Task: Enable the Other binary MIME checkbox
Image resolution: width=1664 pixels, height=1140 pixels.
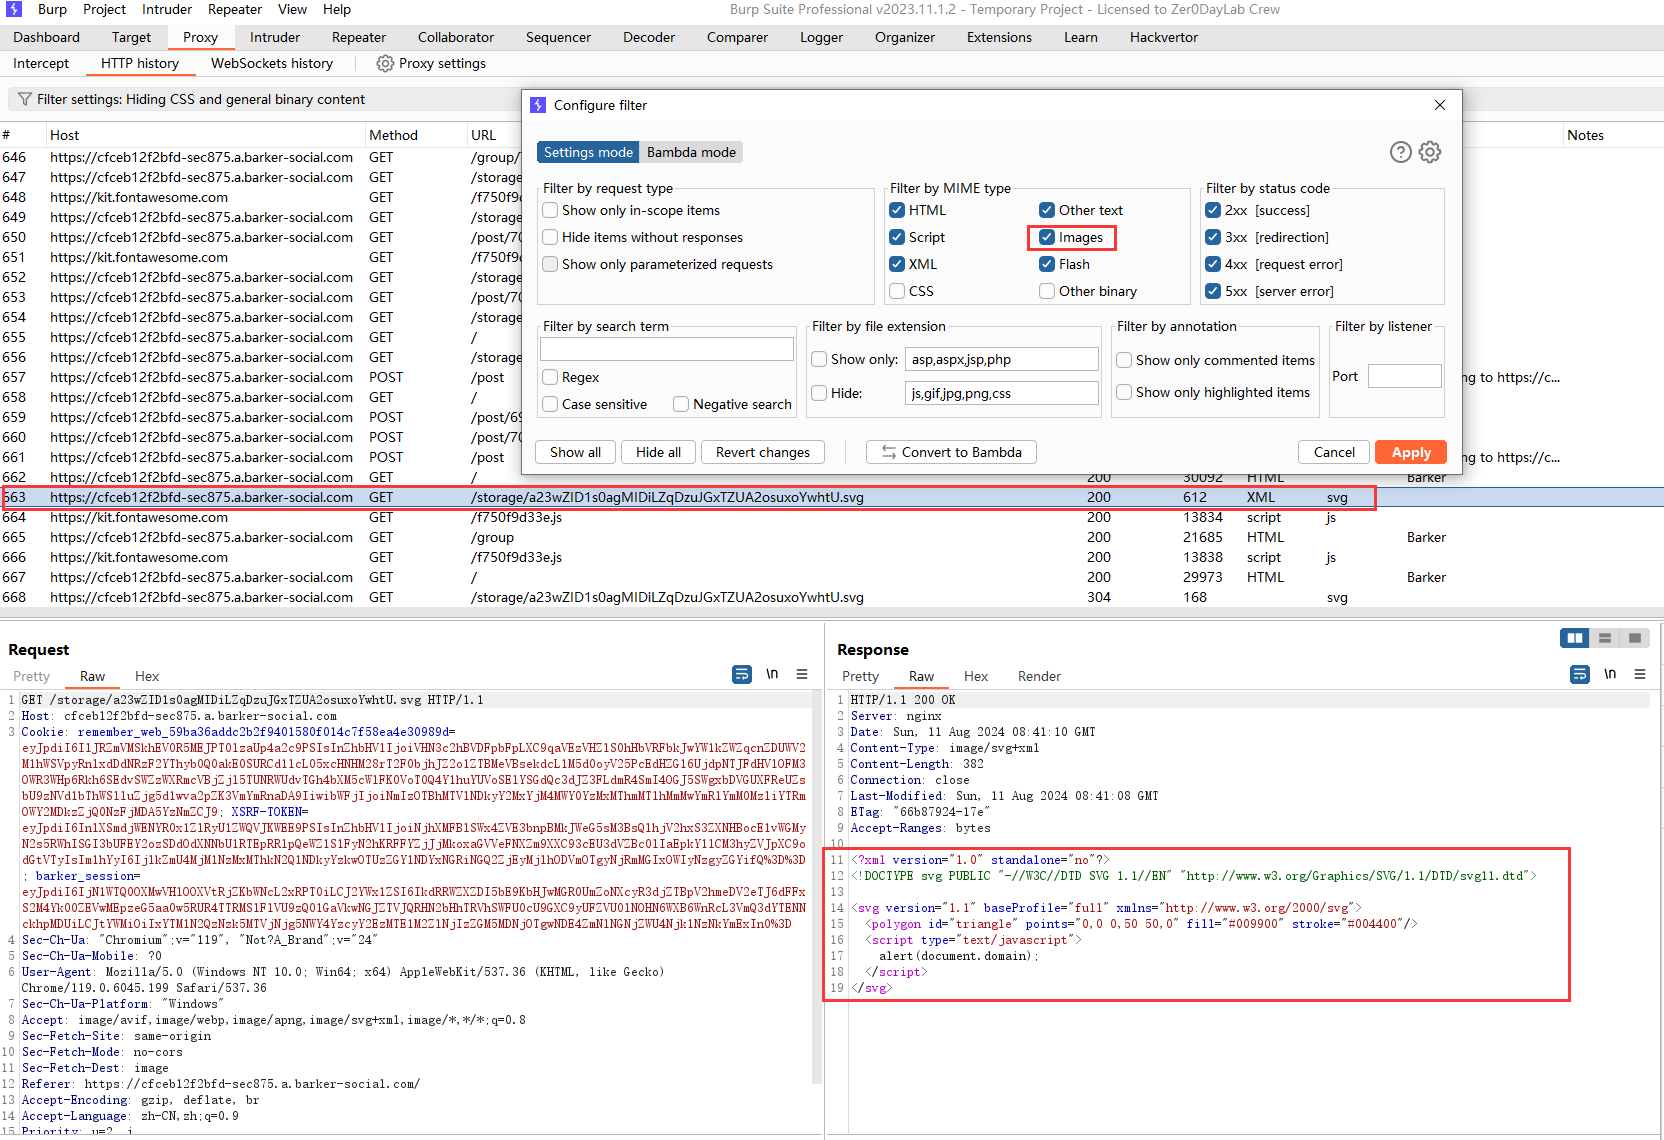Action: click(1047, 291)
